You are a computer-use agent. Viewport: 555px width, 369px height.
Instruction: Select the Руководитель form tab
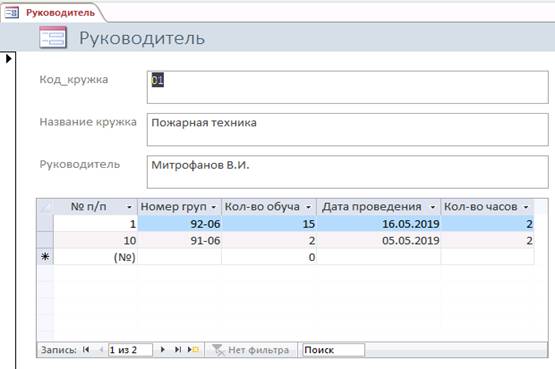[53, 13]
